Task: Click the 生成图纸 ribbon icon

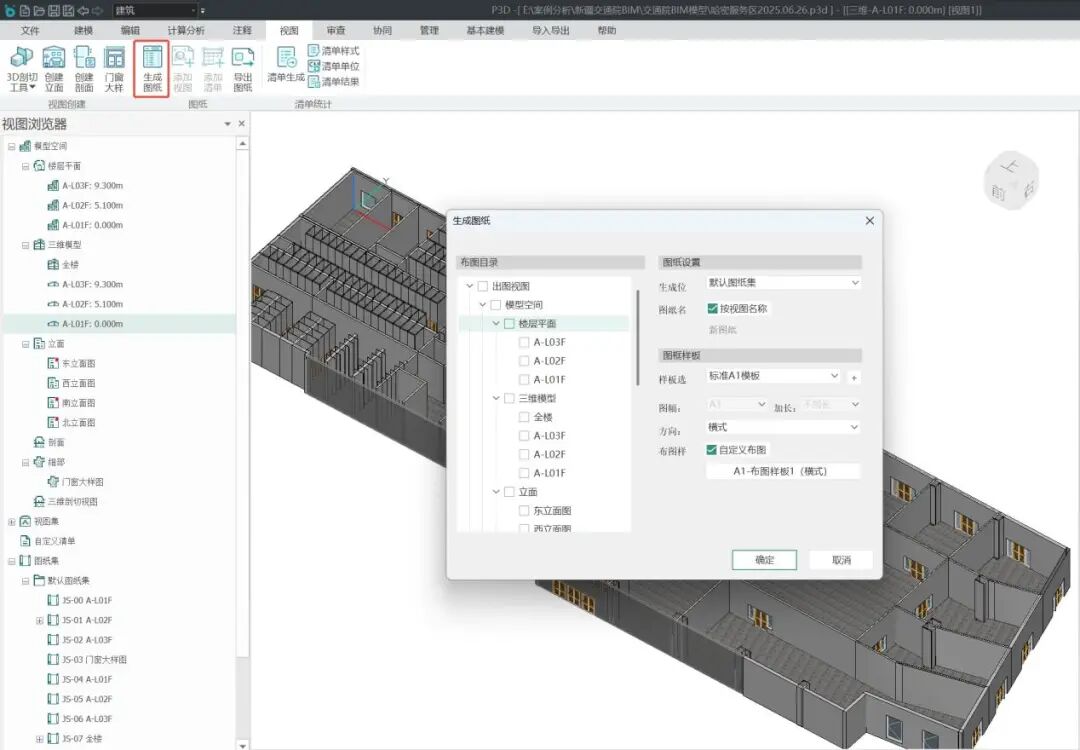Action: coord(152,69)
